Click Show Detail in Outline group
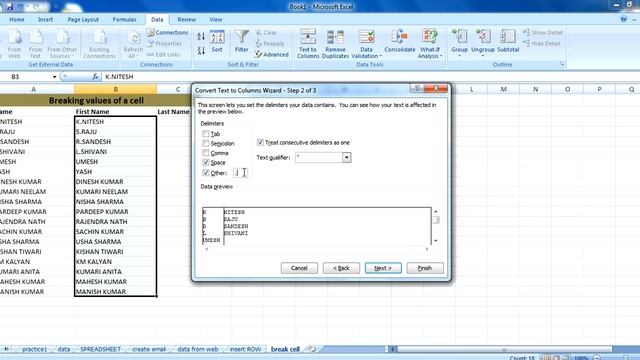This screenshot has width=640, height=360. (x=543, y=32)
